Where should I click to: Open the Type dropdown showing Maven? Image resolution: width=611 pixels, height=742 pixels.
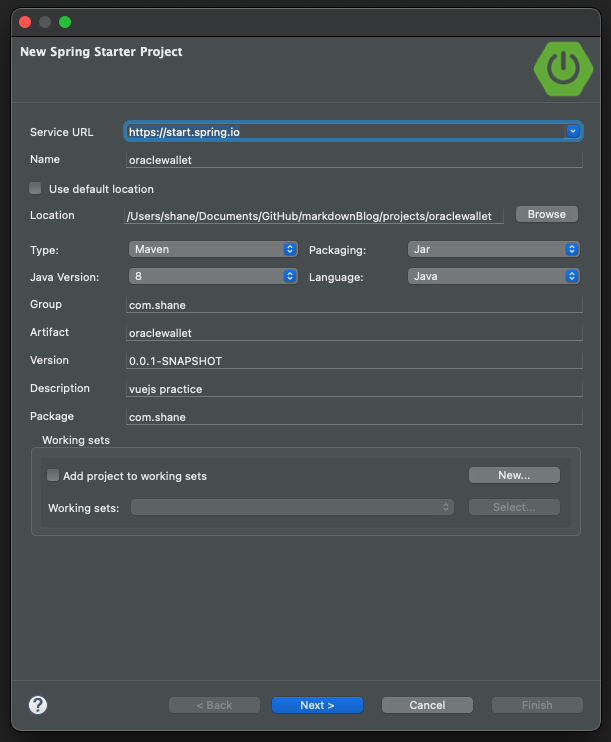click(213, 249)
